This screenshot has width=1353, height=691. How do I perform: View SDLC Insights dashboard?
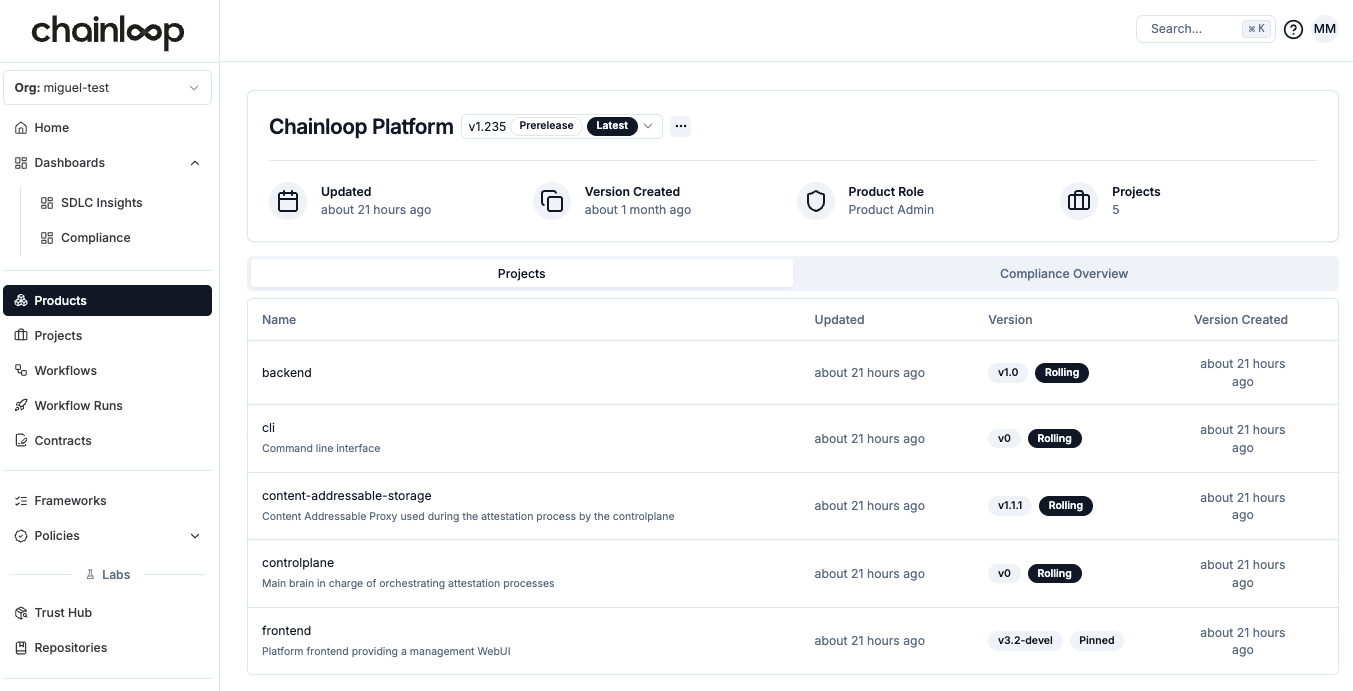click(102, 202)
